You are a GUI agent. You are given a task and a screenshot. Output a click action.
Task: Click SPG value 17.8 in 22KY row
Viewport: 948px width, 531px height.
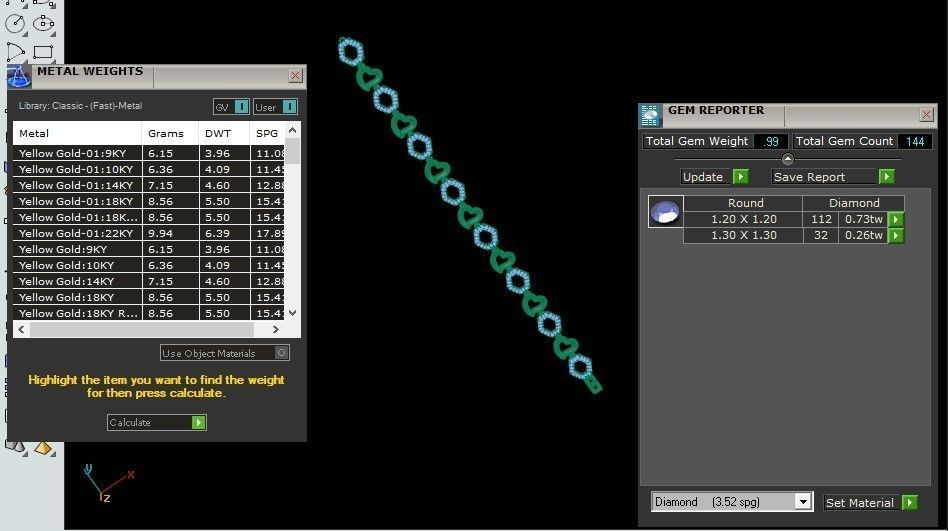pyautogui.click(x=270, y=233)
